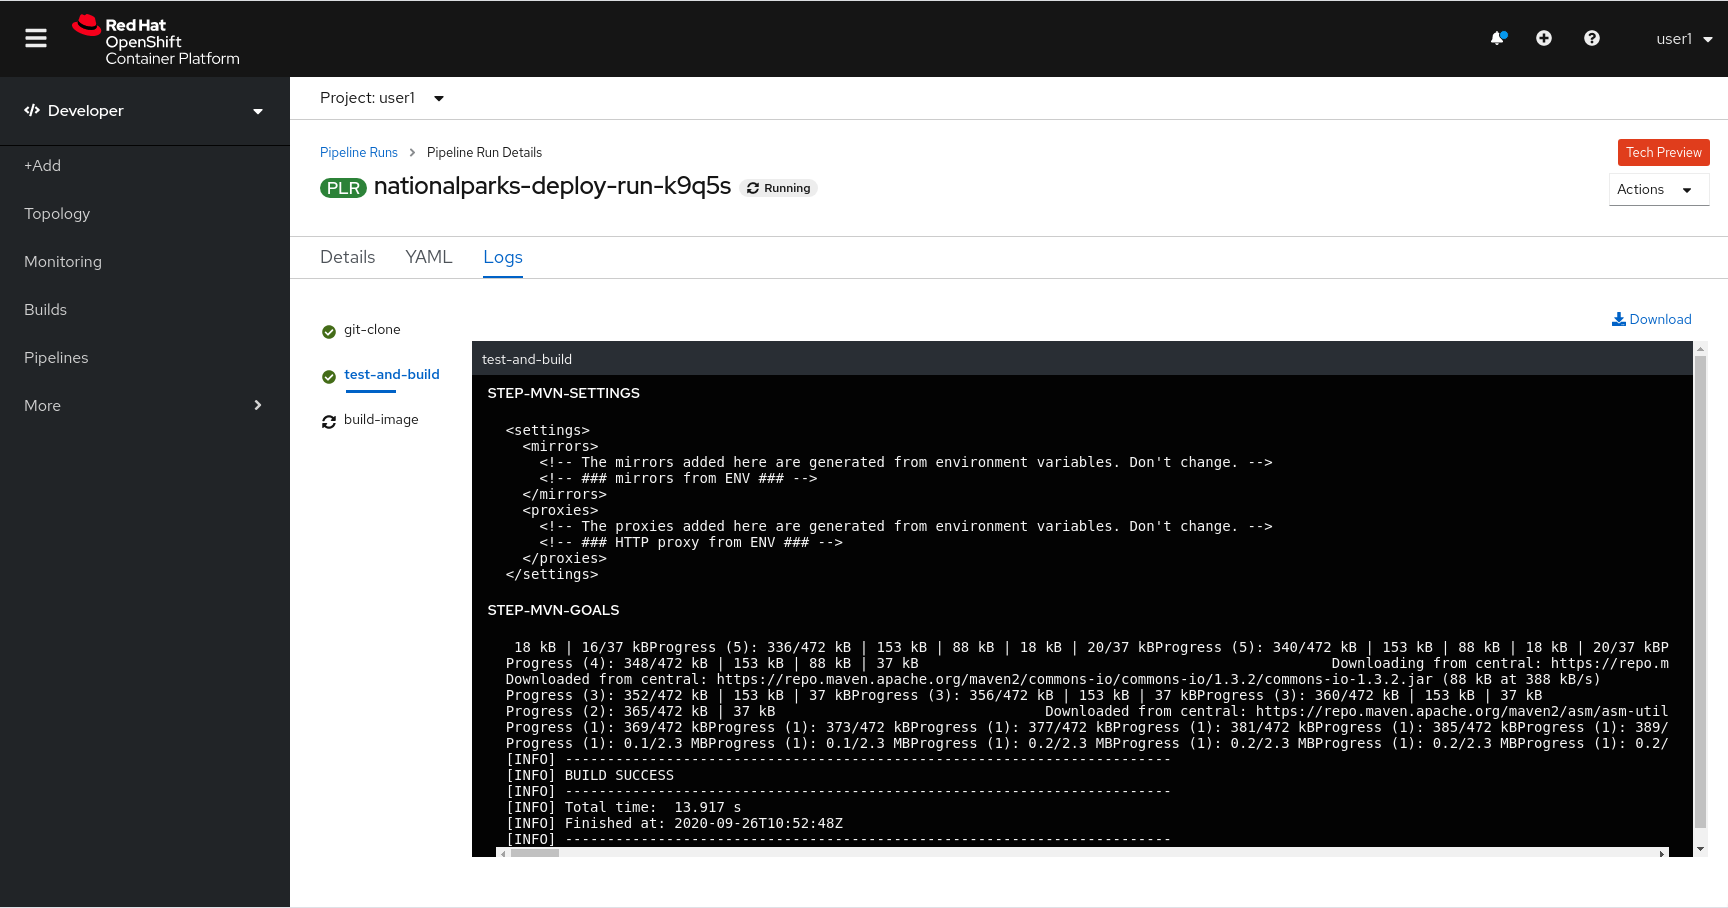Open the Details tab
This screenshot has width=1728, height=908.
pyautogui.click(x=347, y=257)
